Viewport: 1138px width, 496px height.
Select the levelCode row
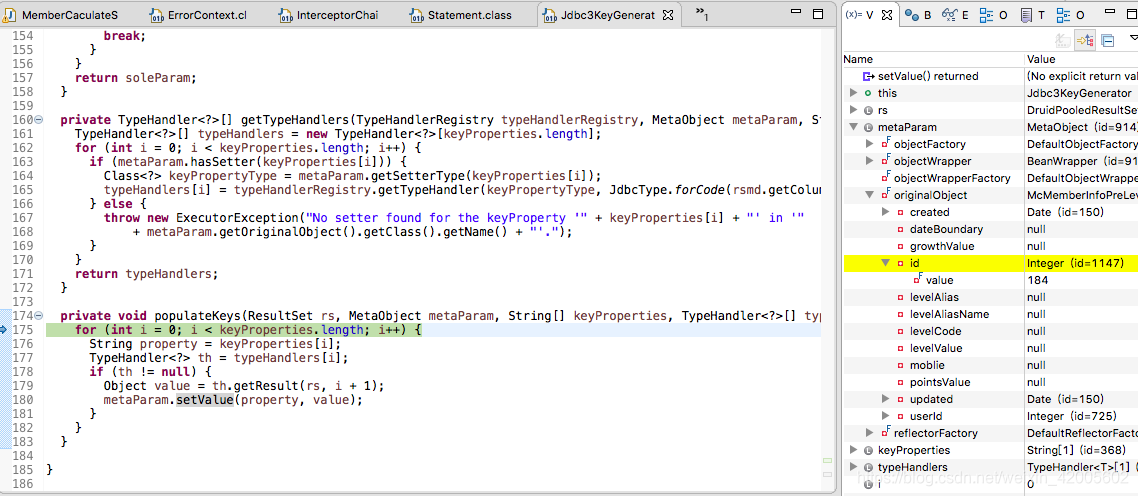tap(991, 331)
